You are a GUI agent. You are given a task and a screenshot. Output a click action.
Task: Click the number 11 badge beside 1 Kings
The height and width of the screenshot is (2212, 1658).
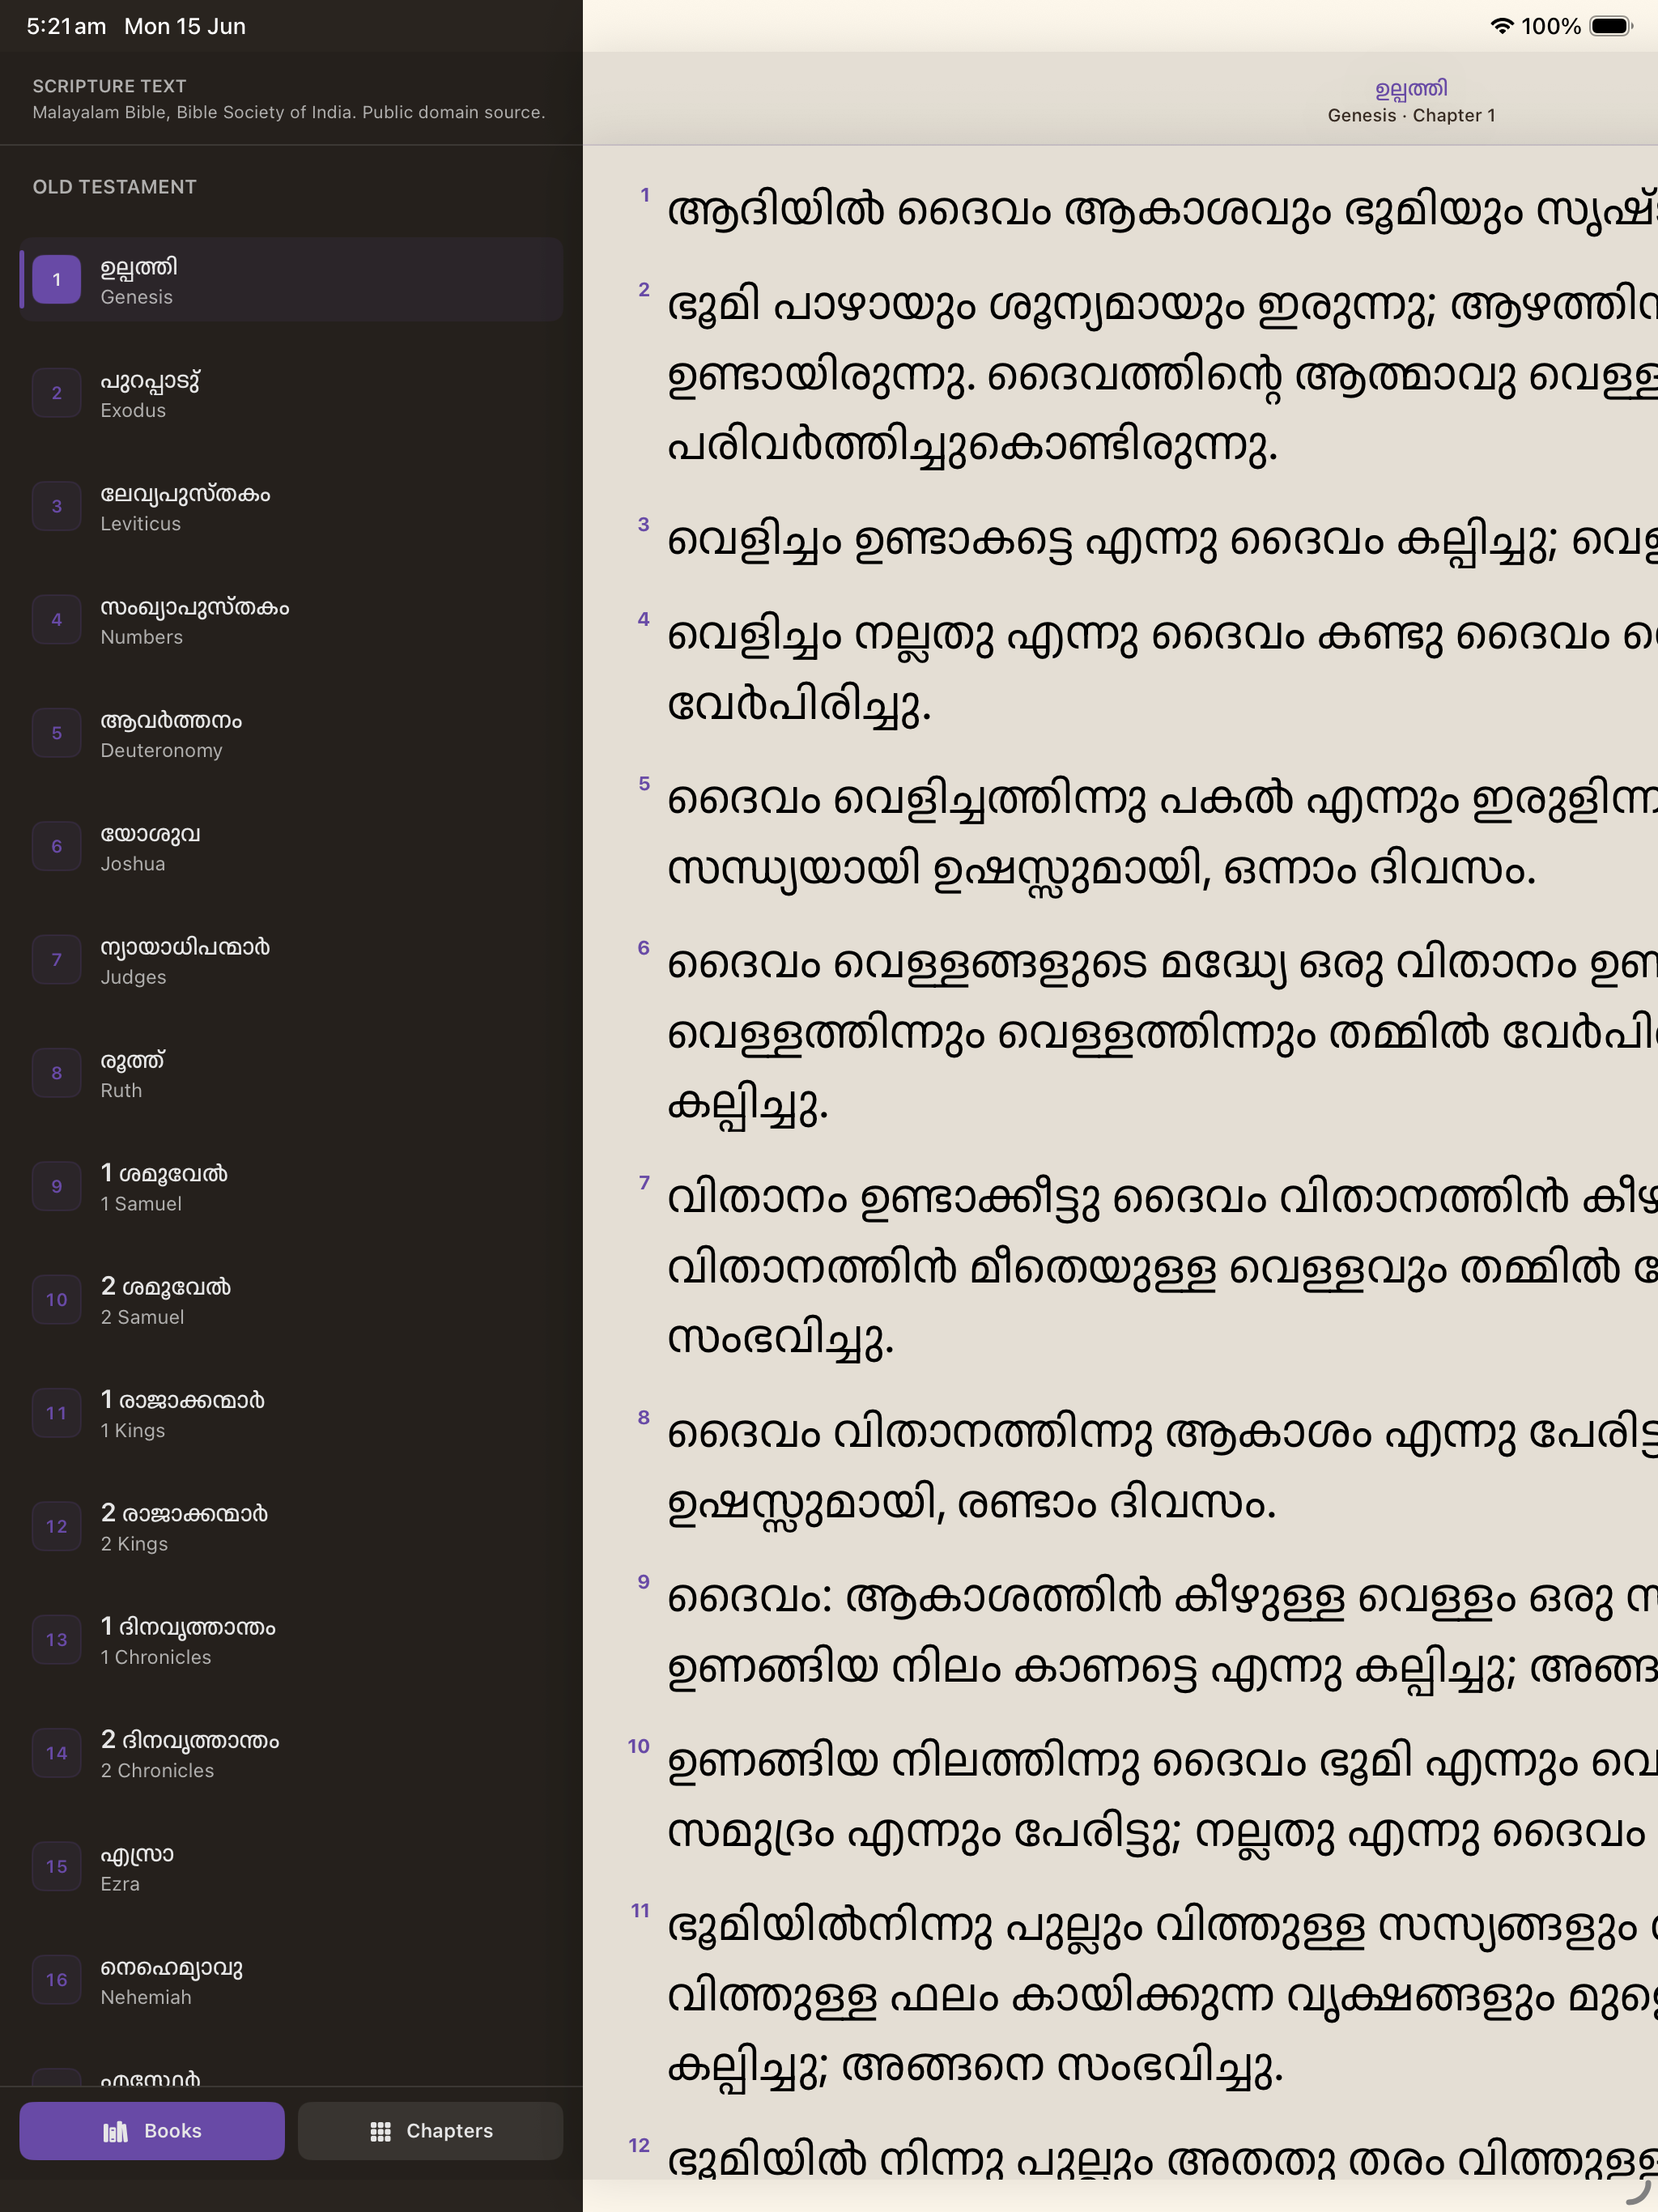click(x=57, y=1413)
